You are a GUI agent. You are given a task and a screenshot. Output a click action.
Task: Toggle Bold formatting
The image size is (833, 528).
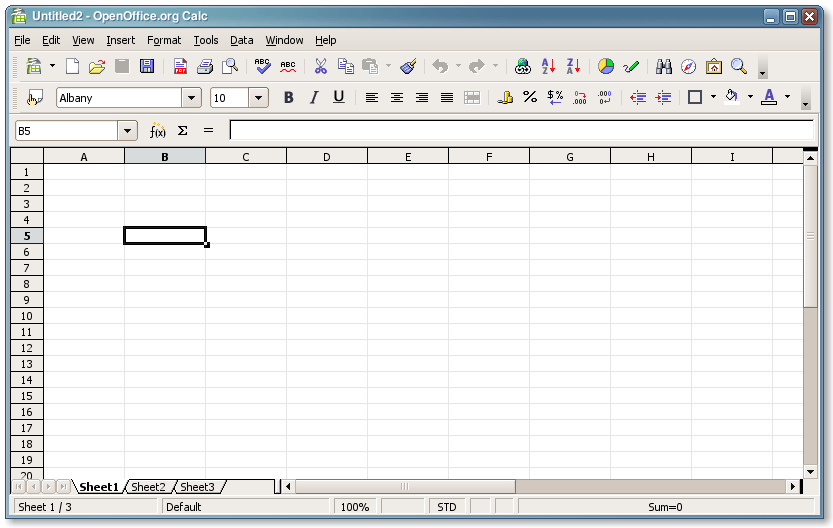[x=288, y=97]
